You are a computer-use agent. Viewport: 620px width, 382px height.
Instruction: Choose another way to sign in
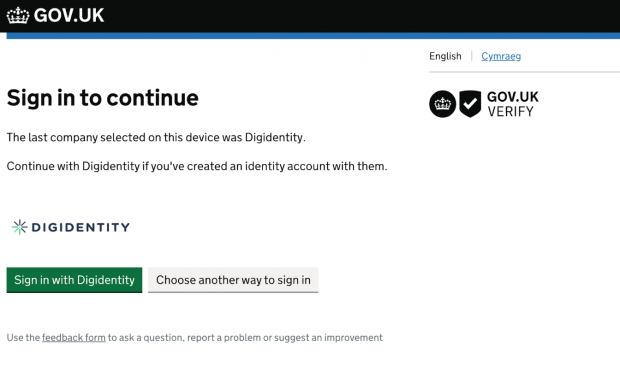[233, 280]
